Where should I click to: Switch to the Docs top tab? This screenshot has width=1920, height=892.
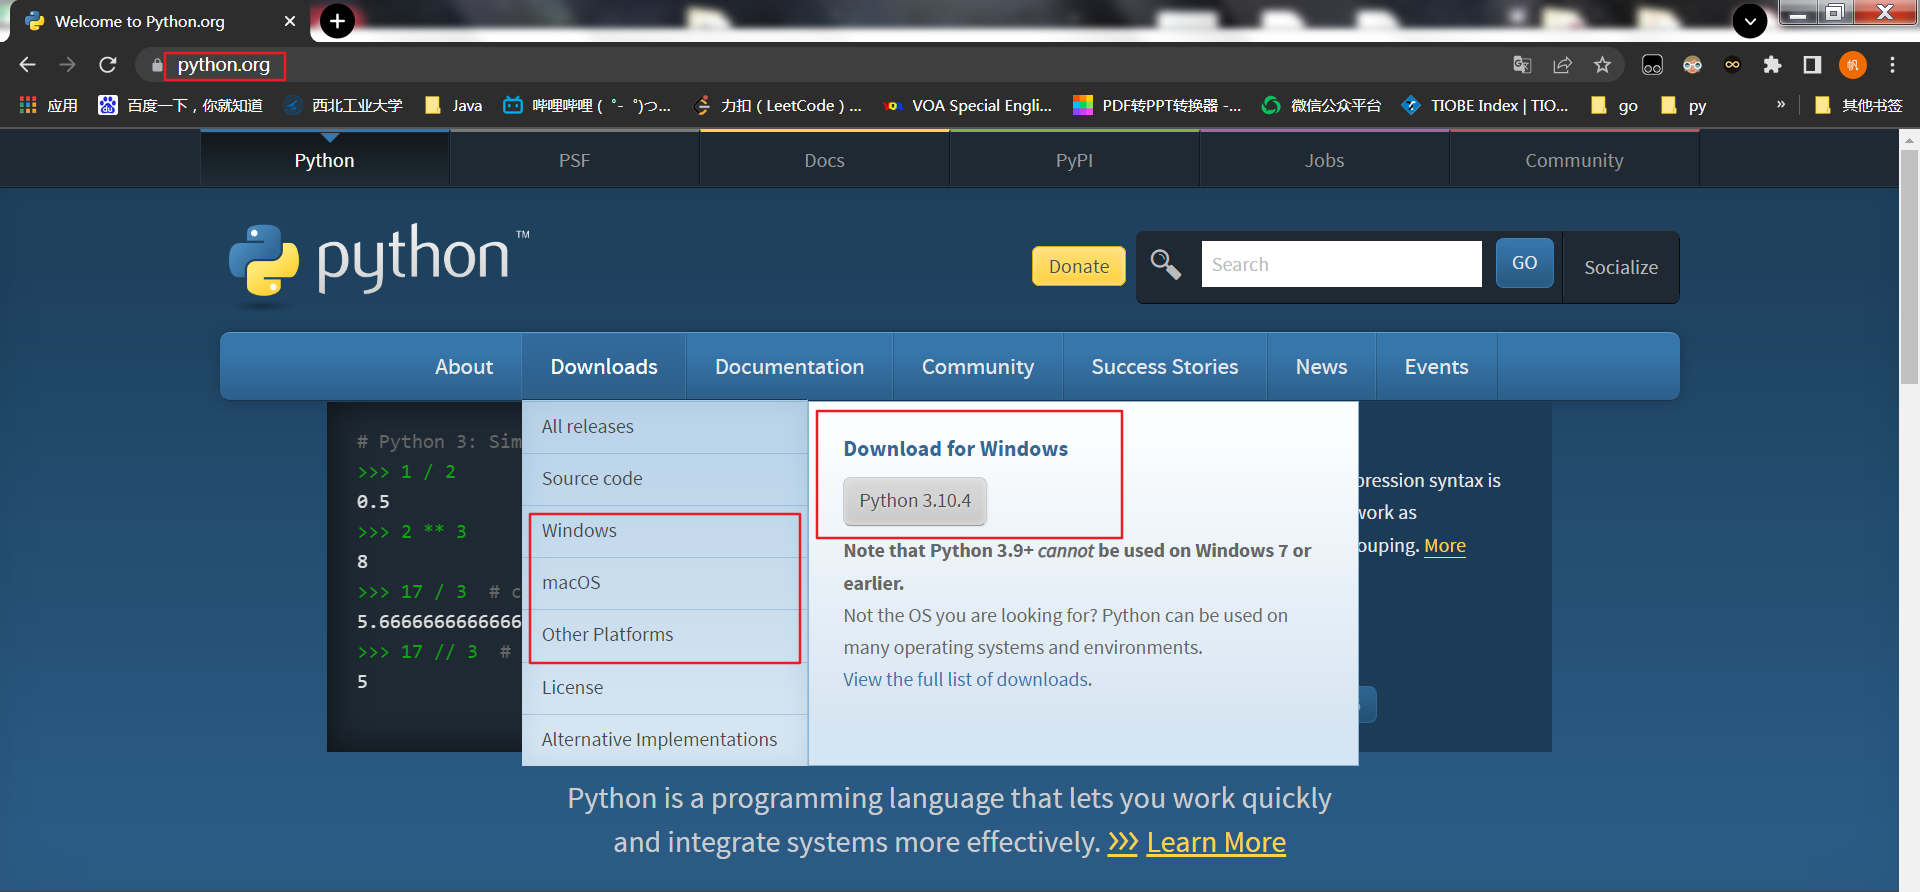824,160
